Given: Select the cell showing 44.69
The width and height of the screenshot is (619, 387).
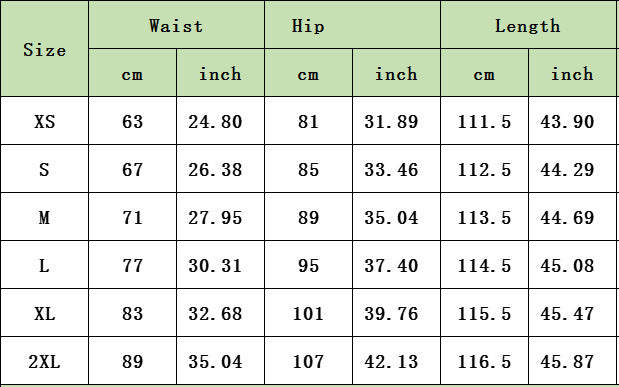Looking at the screenshot, I should coord(572,217).
